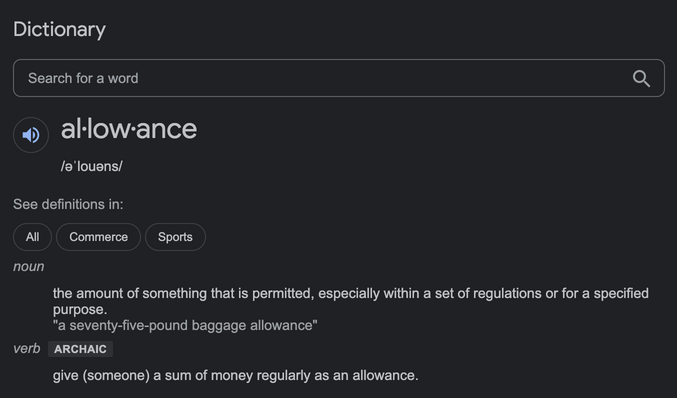Filter definitions by Commerce
This screenshot has width=677, height=398.
click(x=98, y=237)
